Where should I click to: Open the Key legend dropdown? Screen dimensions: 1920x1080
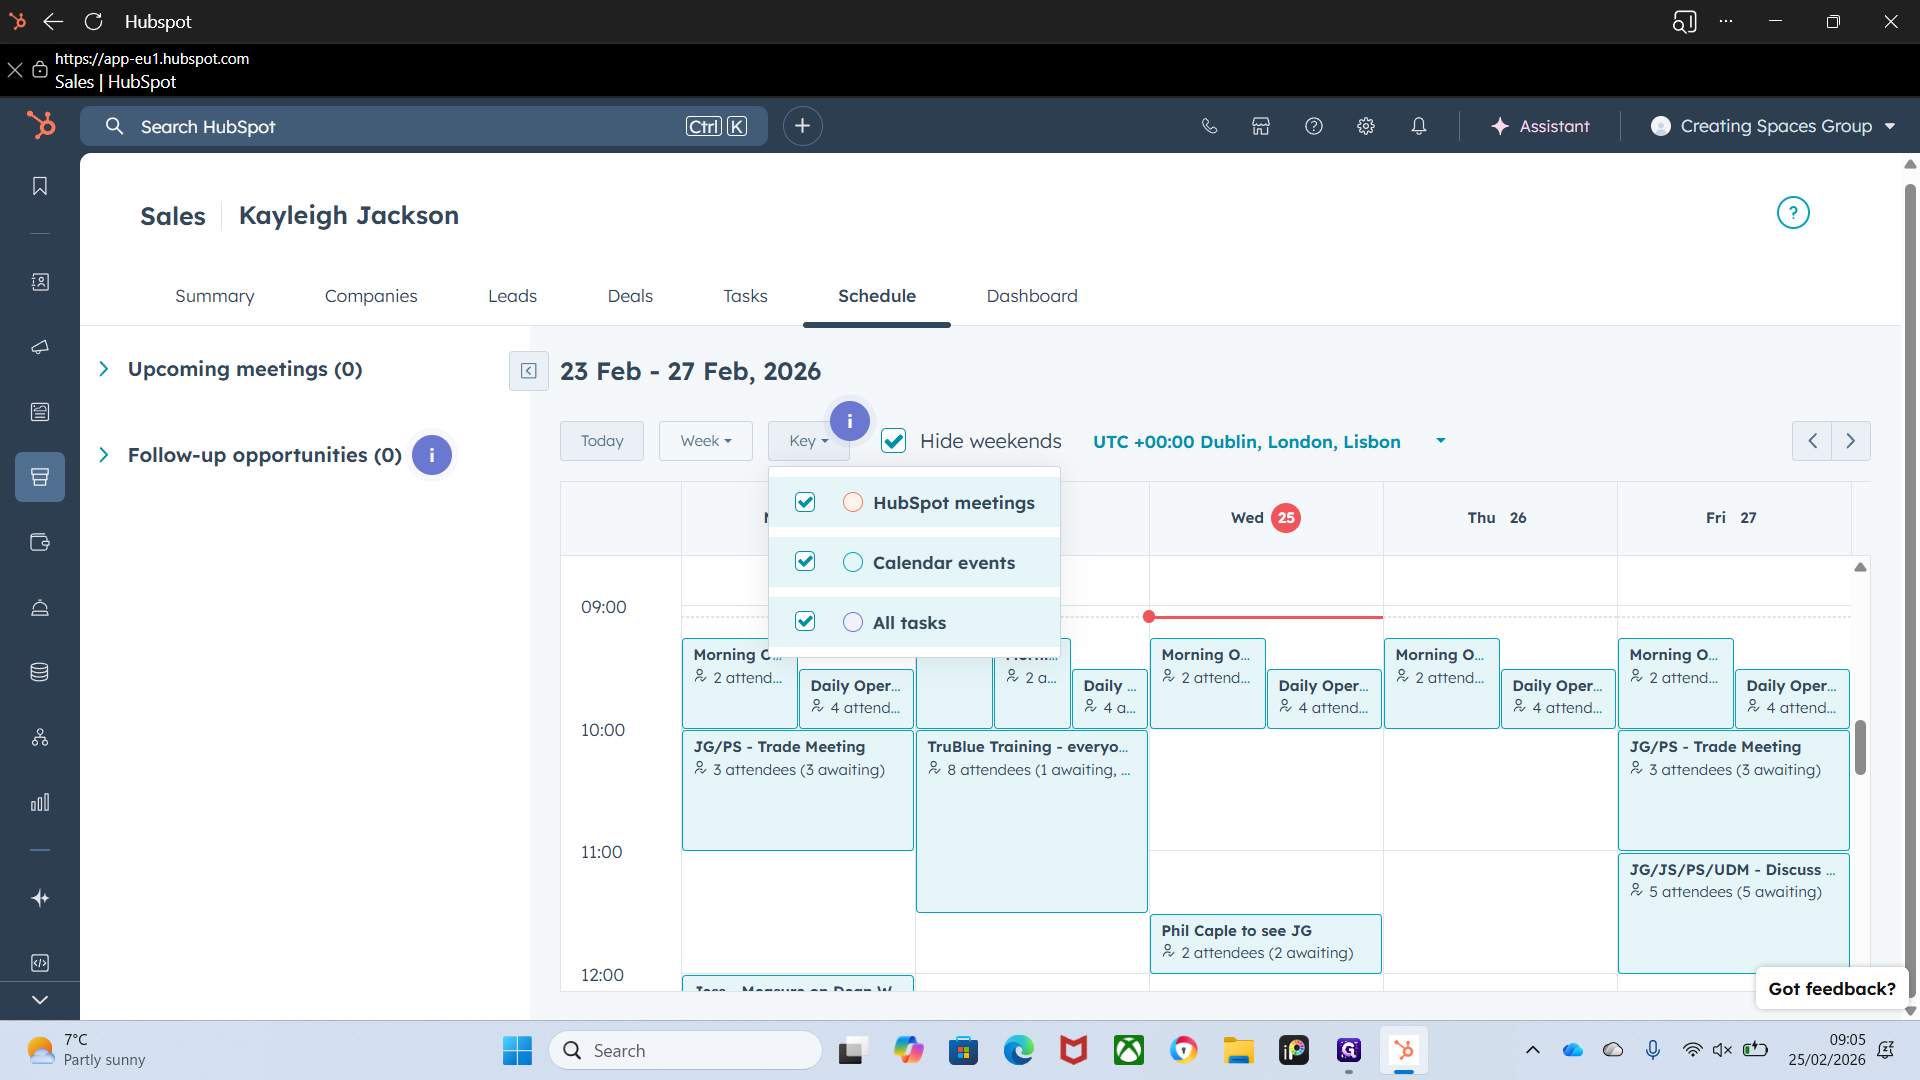tap(808, 441)
